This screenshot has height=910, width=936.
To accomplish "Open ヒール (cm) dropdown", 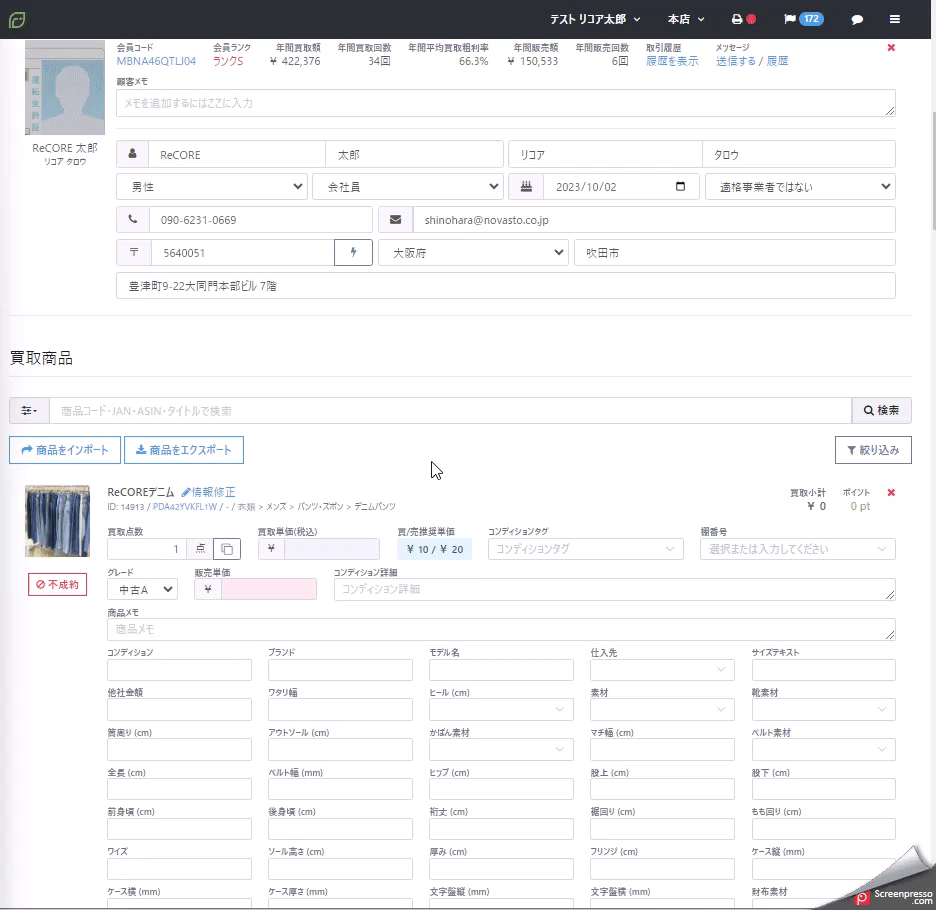I will coord(501,709).
